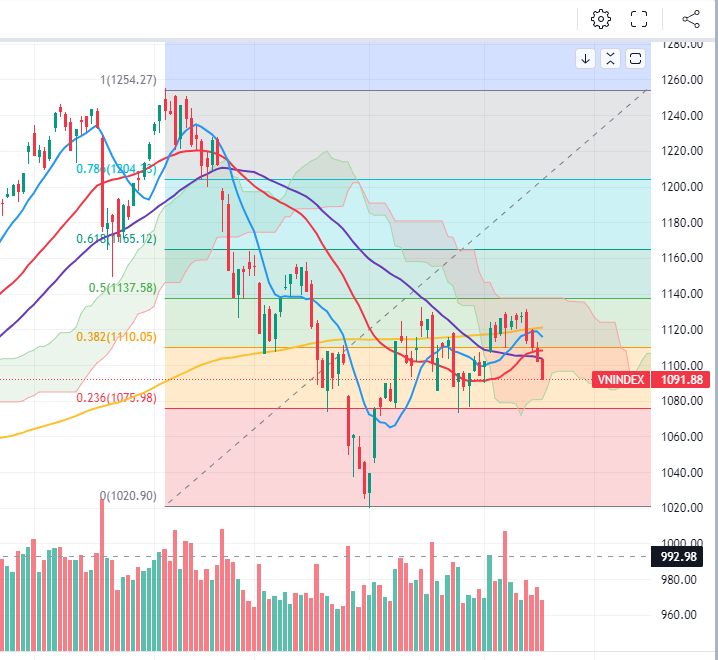This screenshot has height=660, width=718.
Task: Click the tallest red volume bar
Action: coord(101,580)
